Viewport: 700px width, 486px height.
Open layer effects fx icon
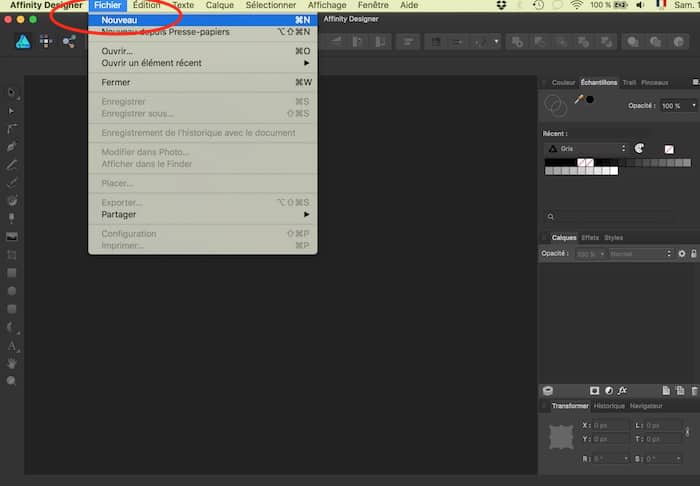coord(622,391)
